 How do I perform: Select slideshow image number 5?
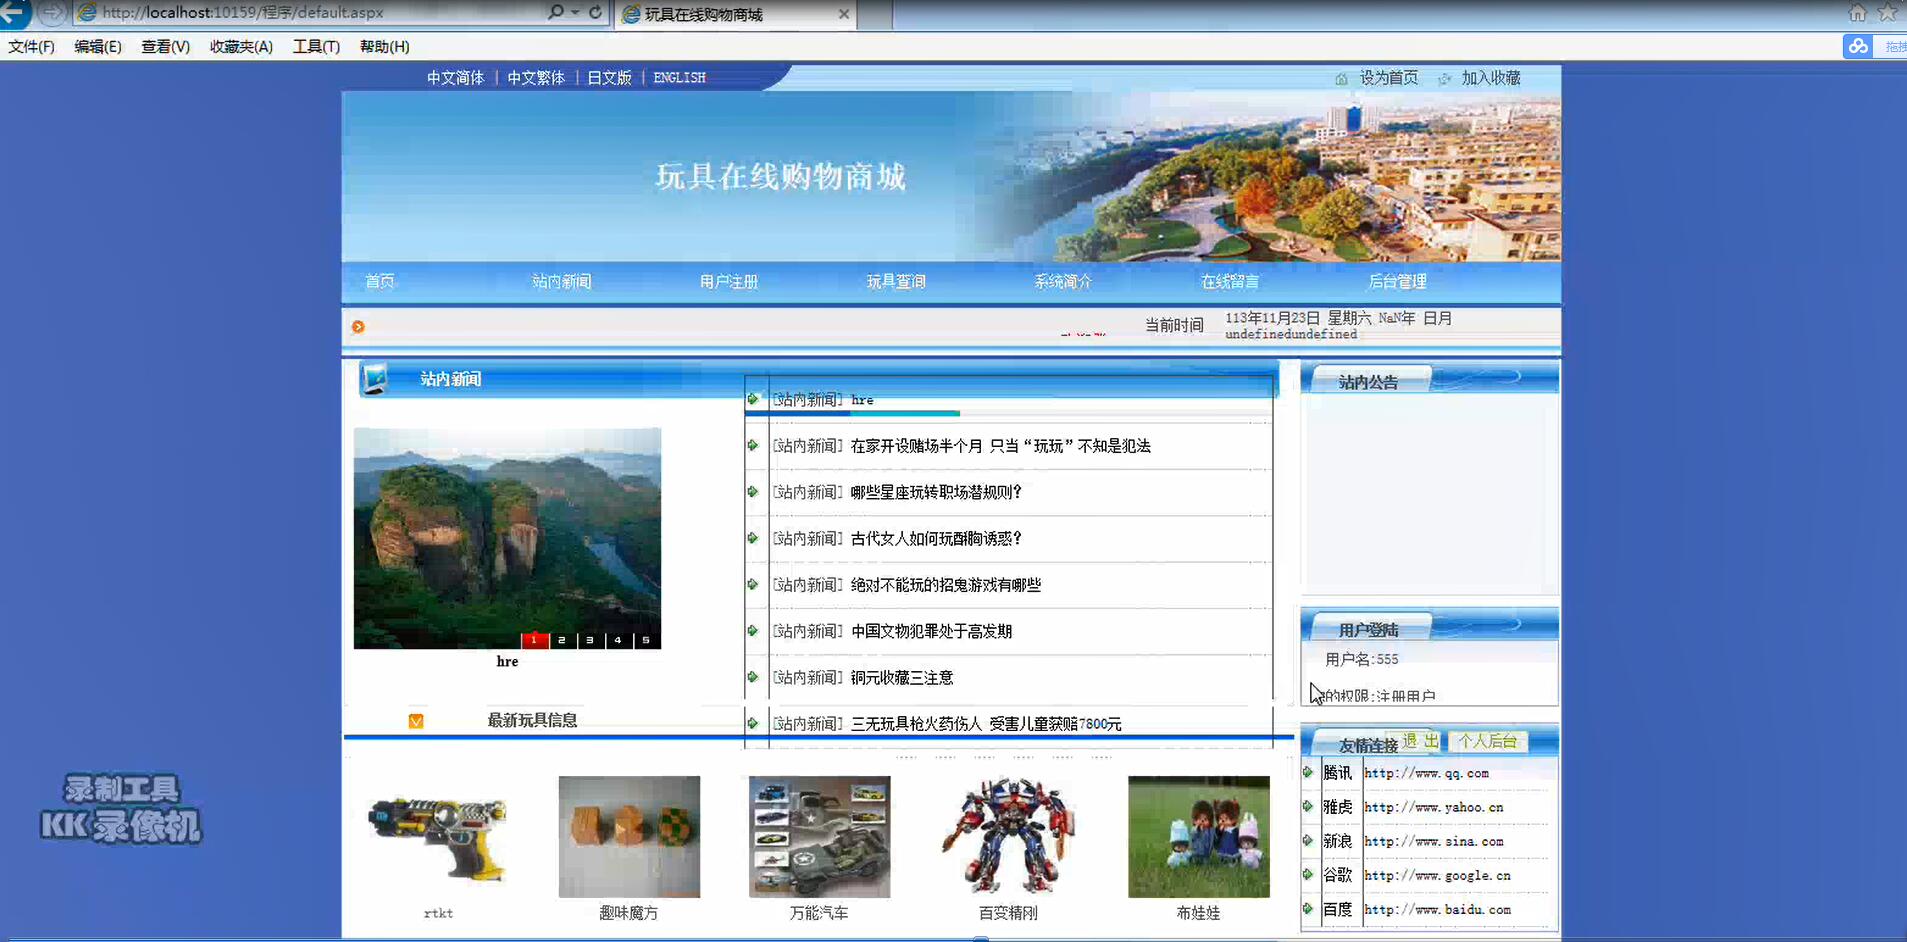click(646, 640)
